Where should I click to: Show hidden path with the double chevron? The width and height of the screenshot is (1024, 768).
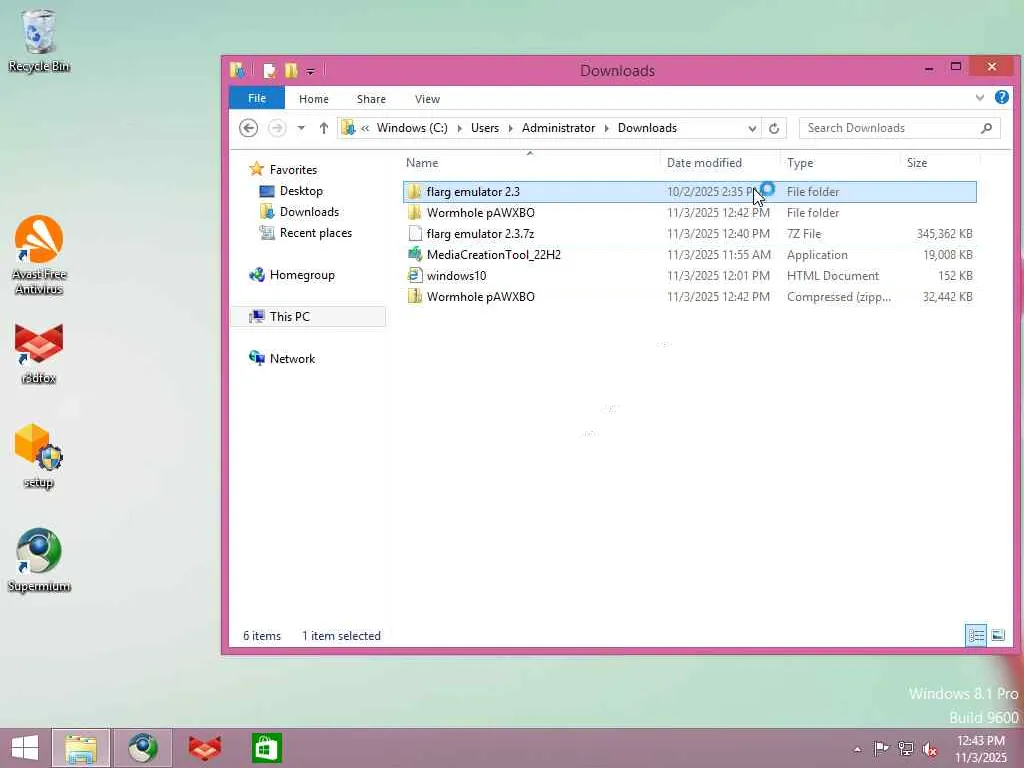point(365,128)
